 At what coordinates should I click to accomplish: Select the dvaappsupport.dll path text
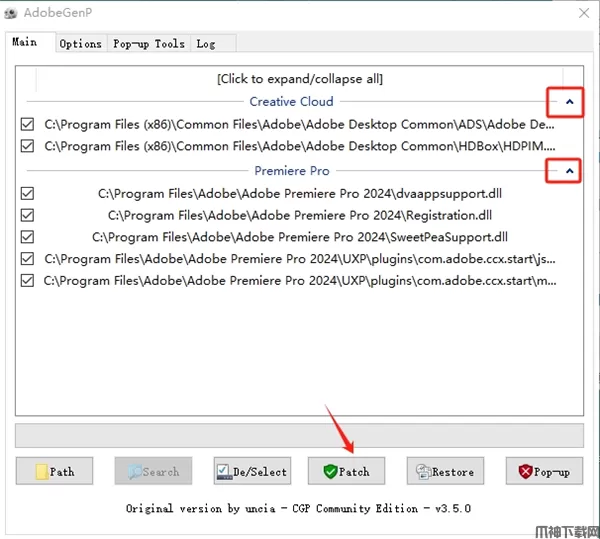click(x=300, y=194)
